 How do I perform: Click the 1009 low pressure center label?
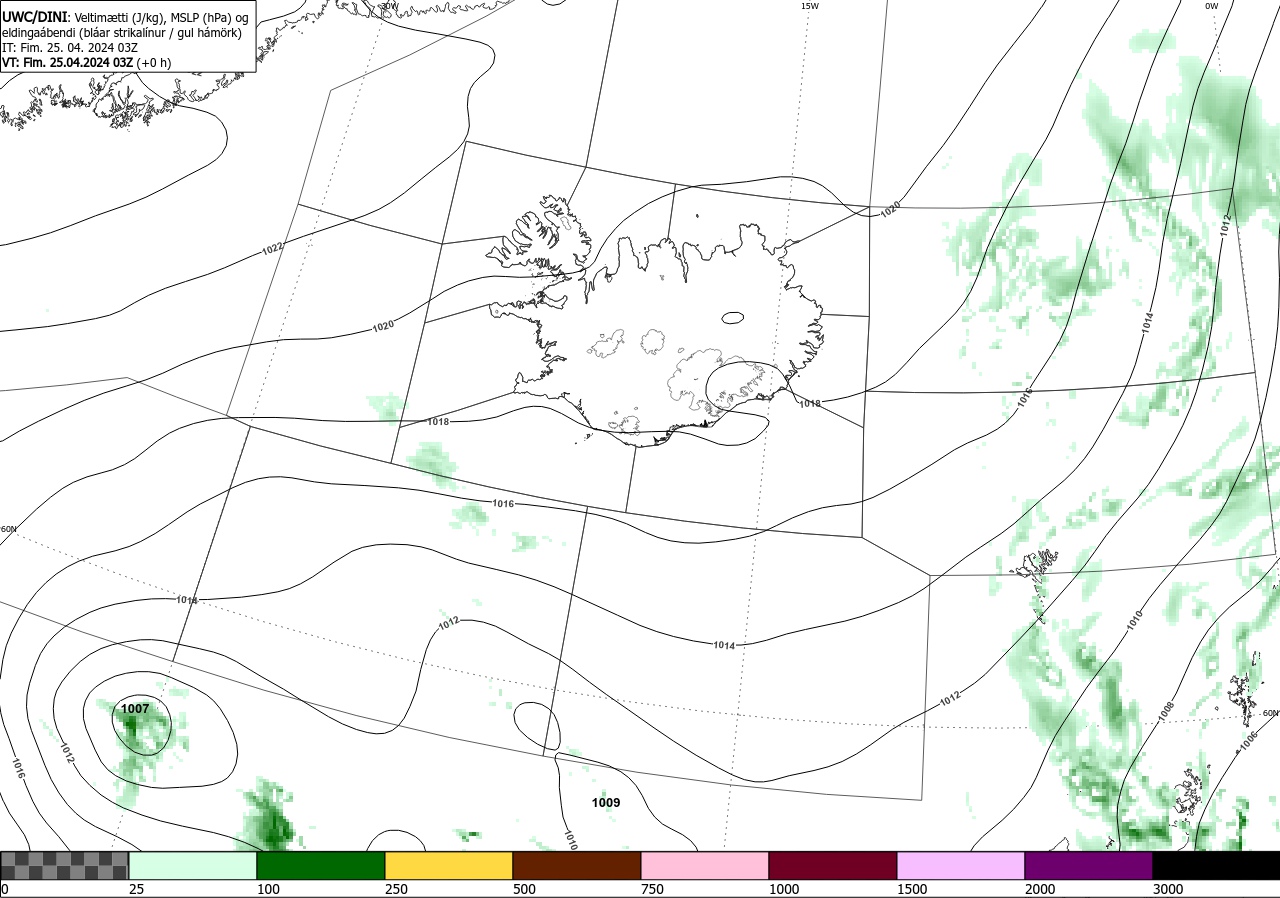606,803
